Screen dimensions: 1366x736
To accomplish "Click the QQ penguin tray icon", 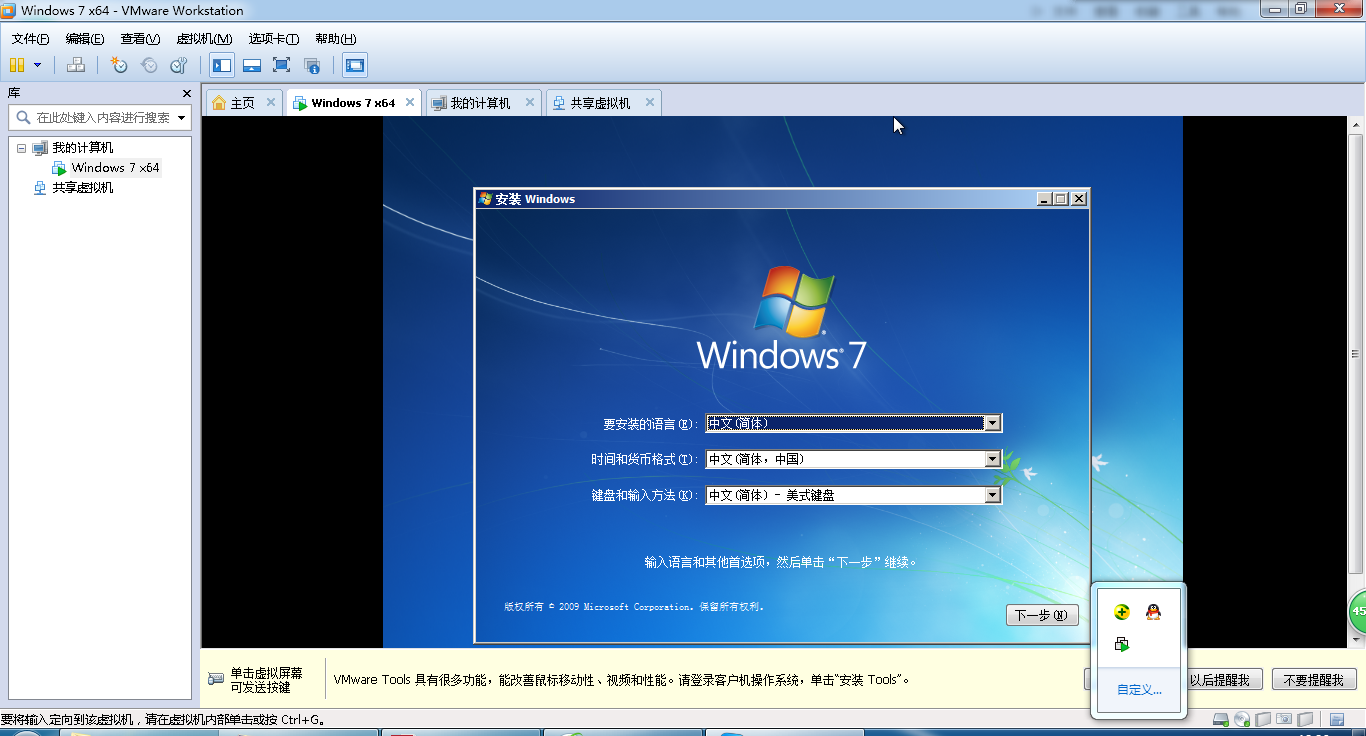I will click(x=1153, y=612).
